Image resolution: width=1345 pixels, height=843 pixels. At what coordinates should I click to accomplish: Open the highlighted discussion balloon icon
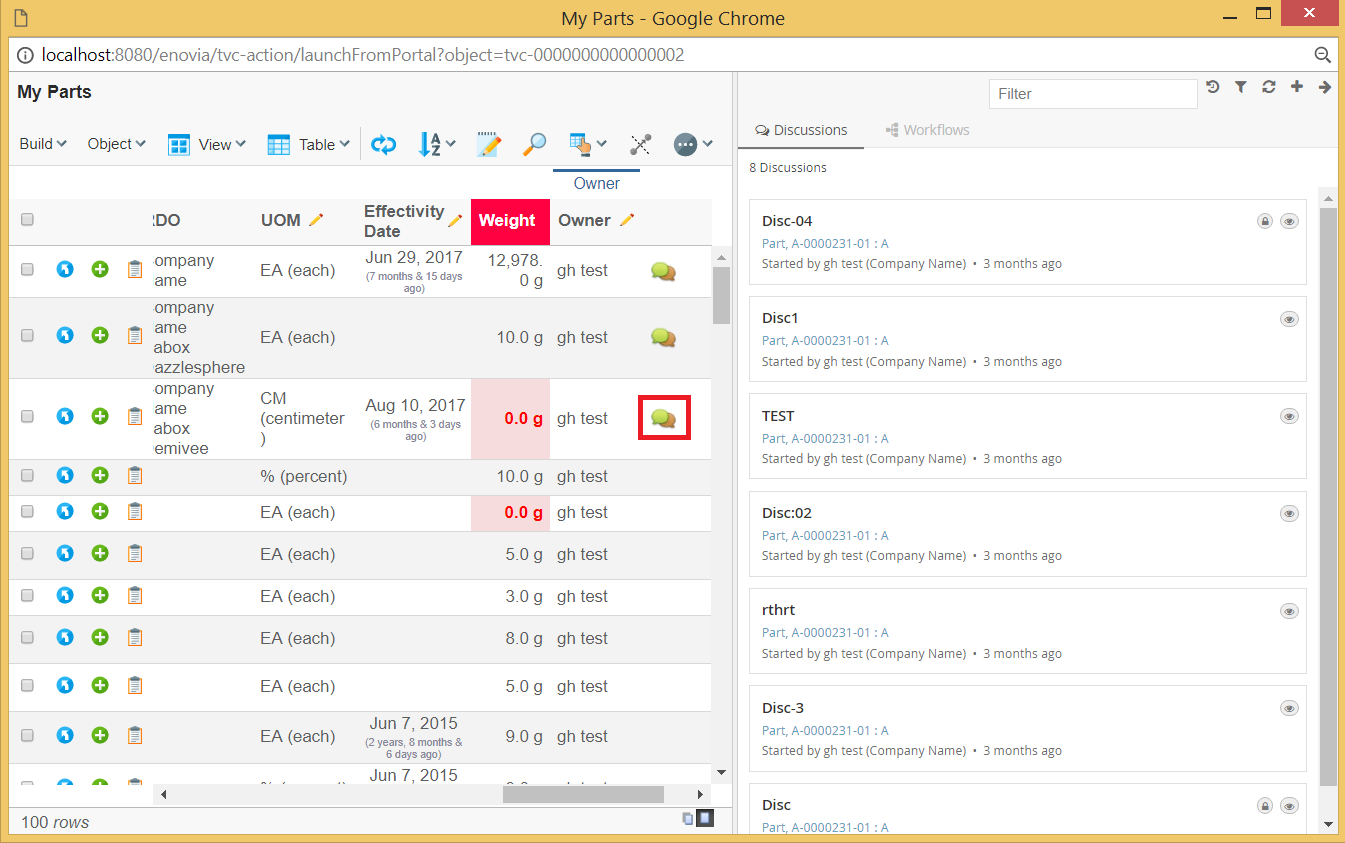pyautogui.click(x=663, y=417)
